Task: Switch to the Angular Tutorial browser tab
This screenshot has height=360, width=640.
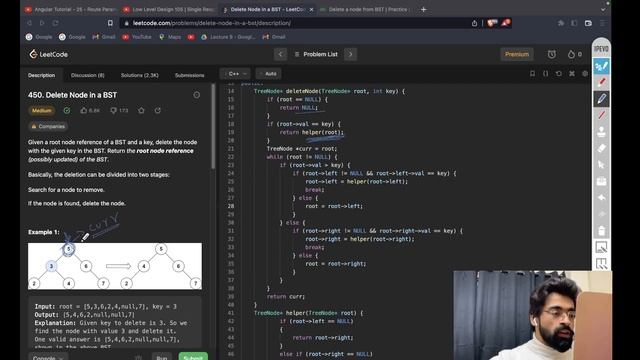Action: coord(71,9)
